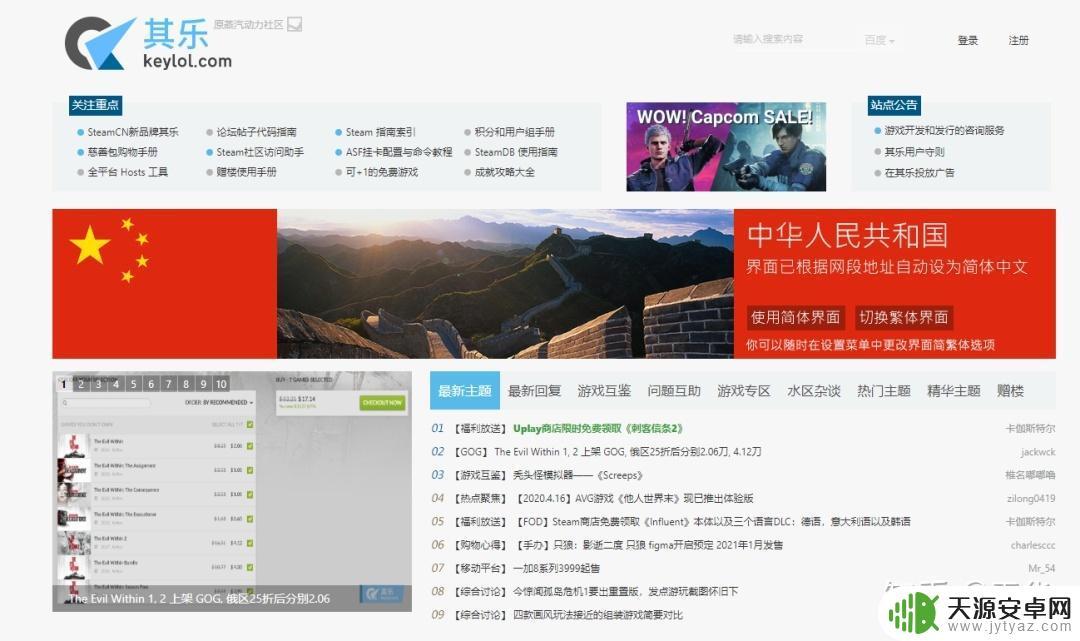This screenshot has width=1080, height=641.
Task: Switch to 最新主题 tab
Action: point(464,391)
